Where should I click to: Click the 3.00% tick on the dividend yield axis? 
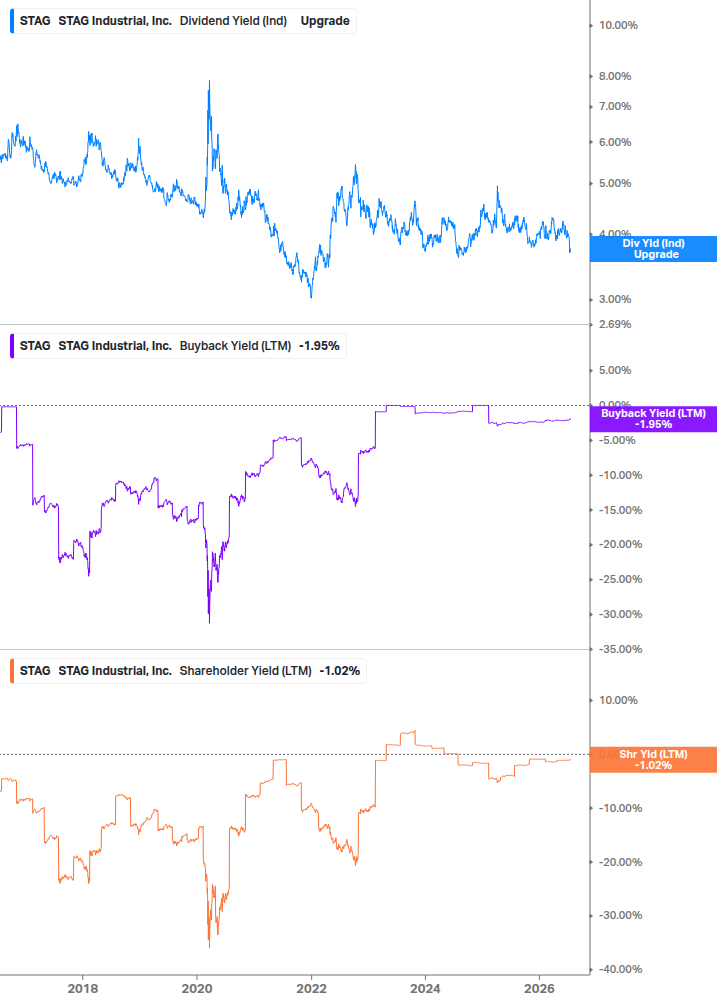click(x=615, y=299)
